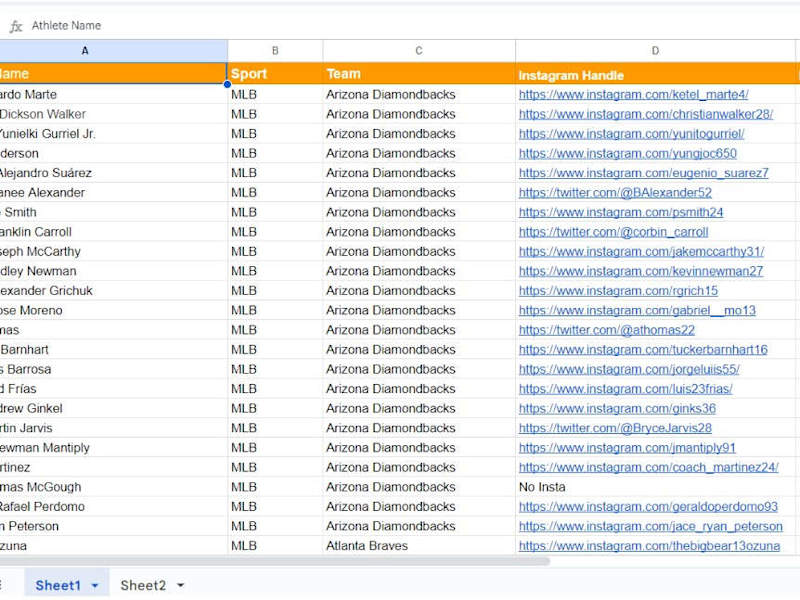This screenshot has width=800, height=600.
Task: Select the Alexander name cell
Action: point(113,192)
